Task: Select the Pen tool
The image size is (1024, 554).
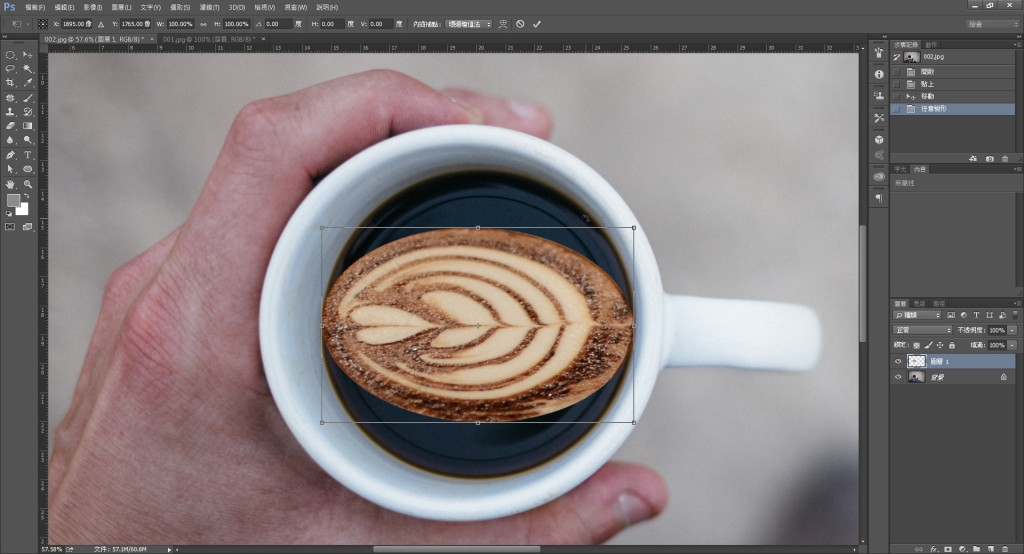Action: (10, 156)
